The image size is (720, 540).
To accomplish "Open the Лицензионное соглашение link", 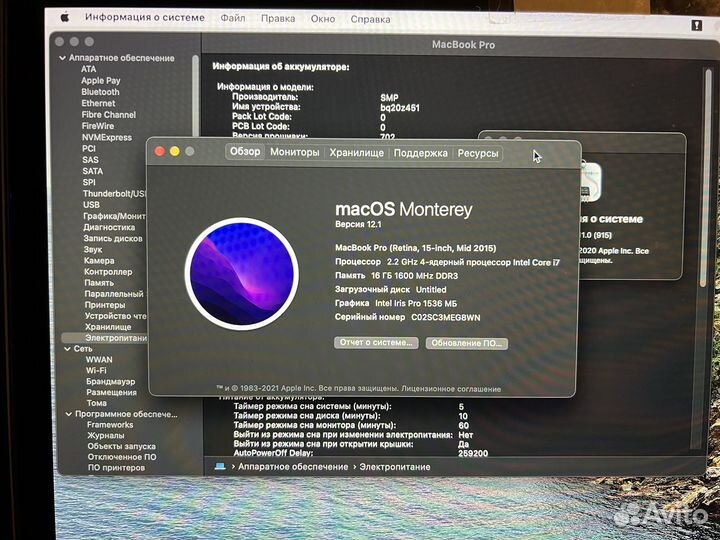I will [451, 389].
